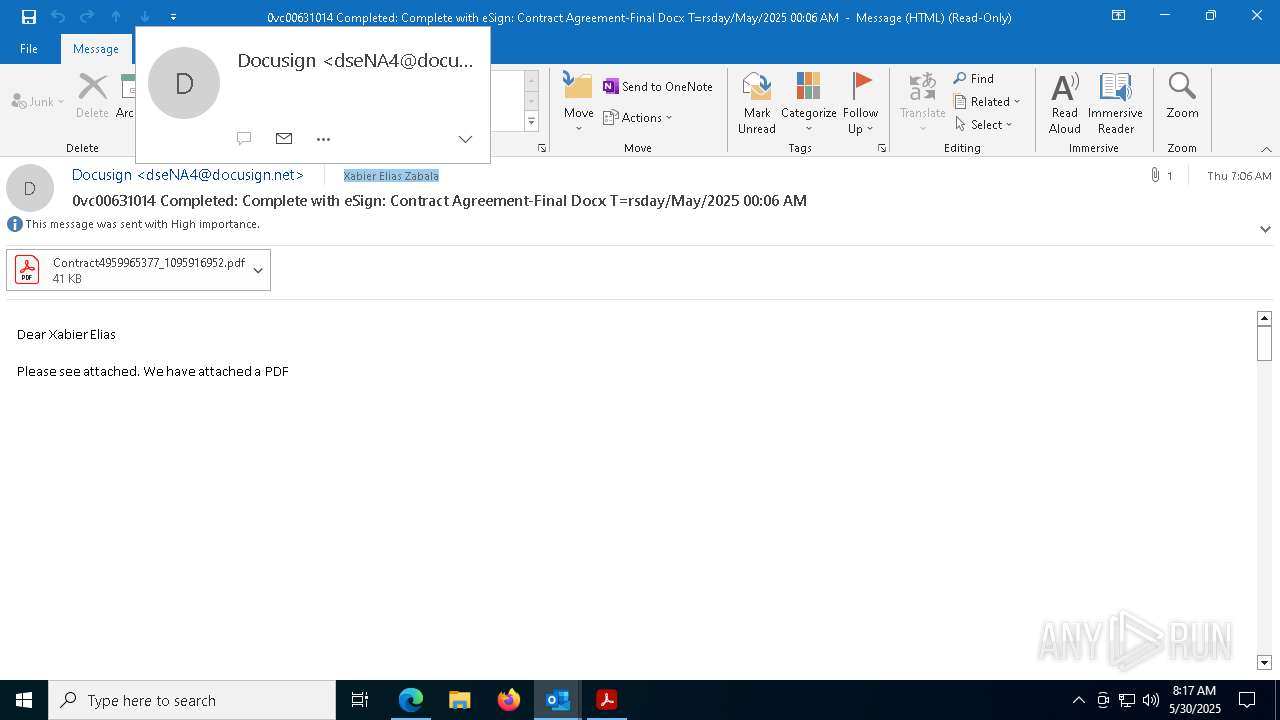Screen dimensions: 1280x720
Task: Click 'Dear Xabier Elias' text
Action: 66,334
